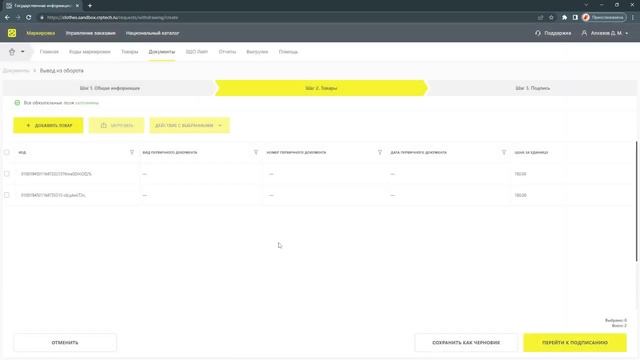The height and width of the screenshot is (360, 640).
Task: Share this page via address bar icon
Action: (540, 18)
